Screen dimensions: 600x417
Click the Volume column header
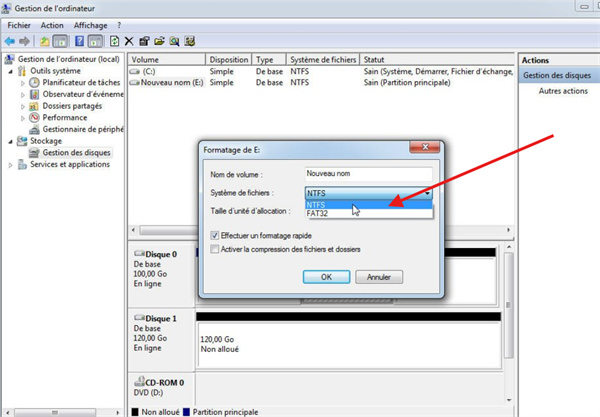(x=167, y=60)
